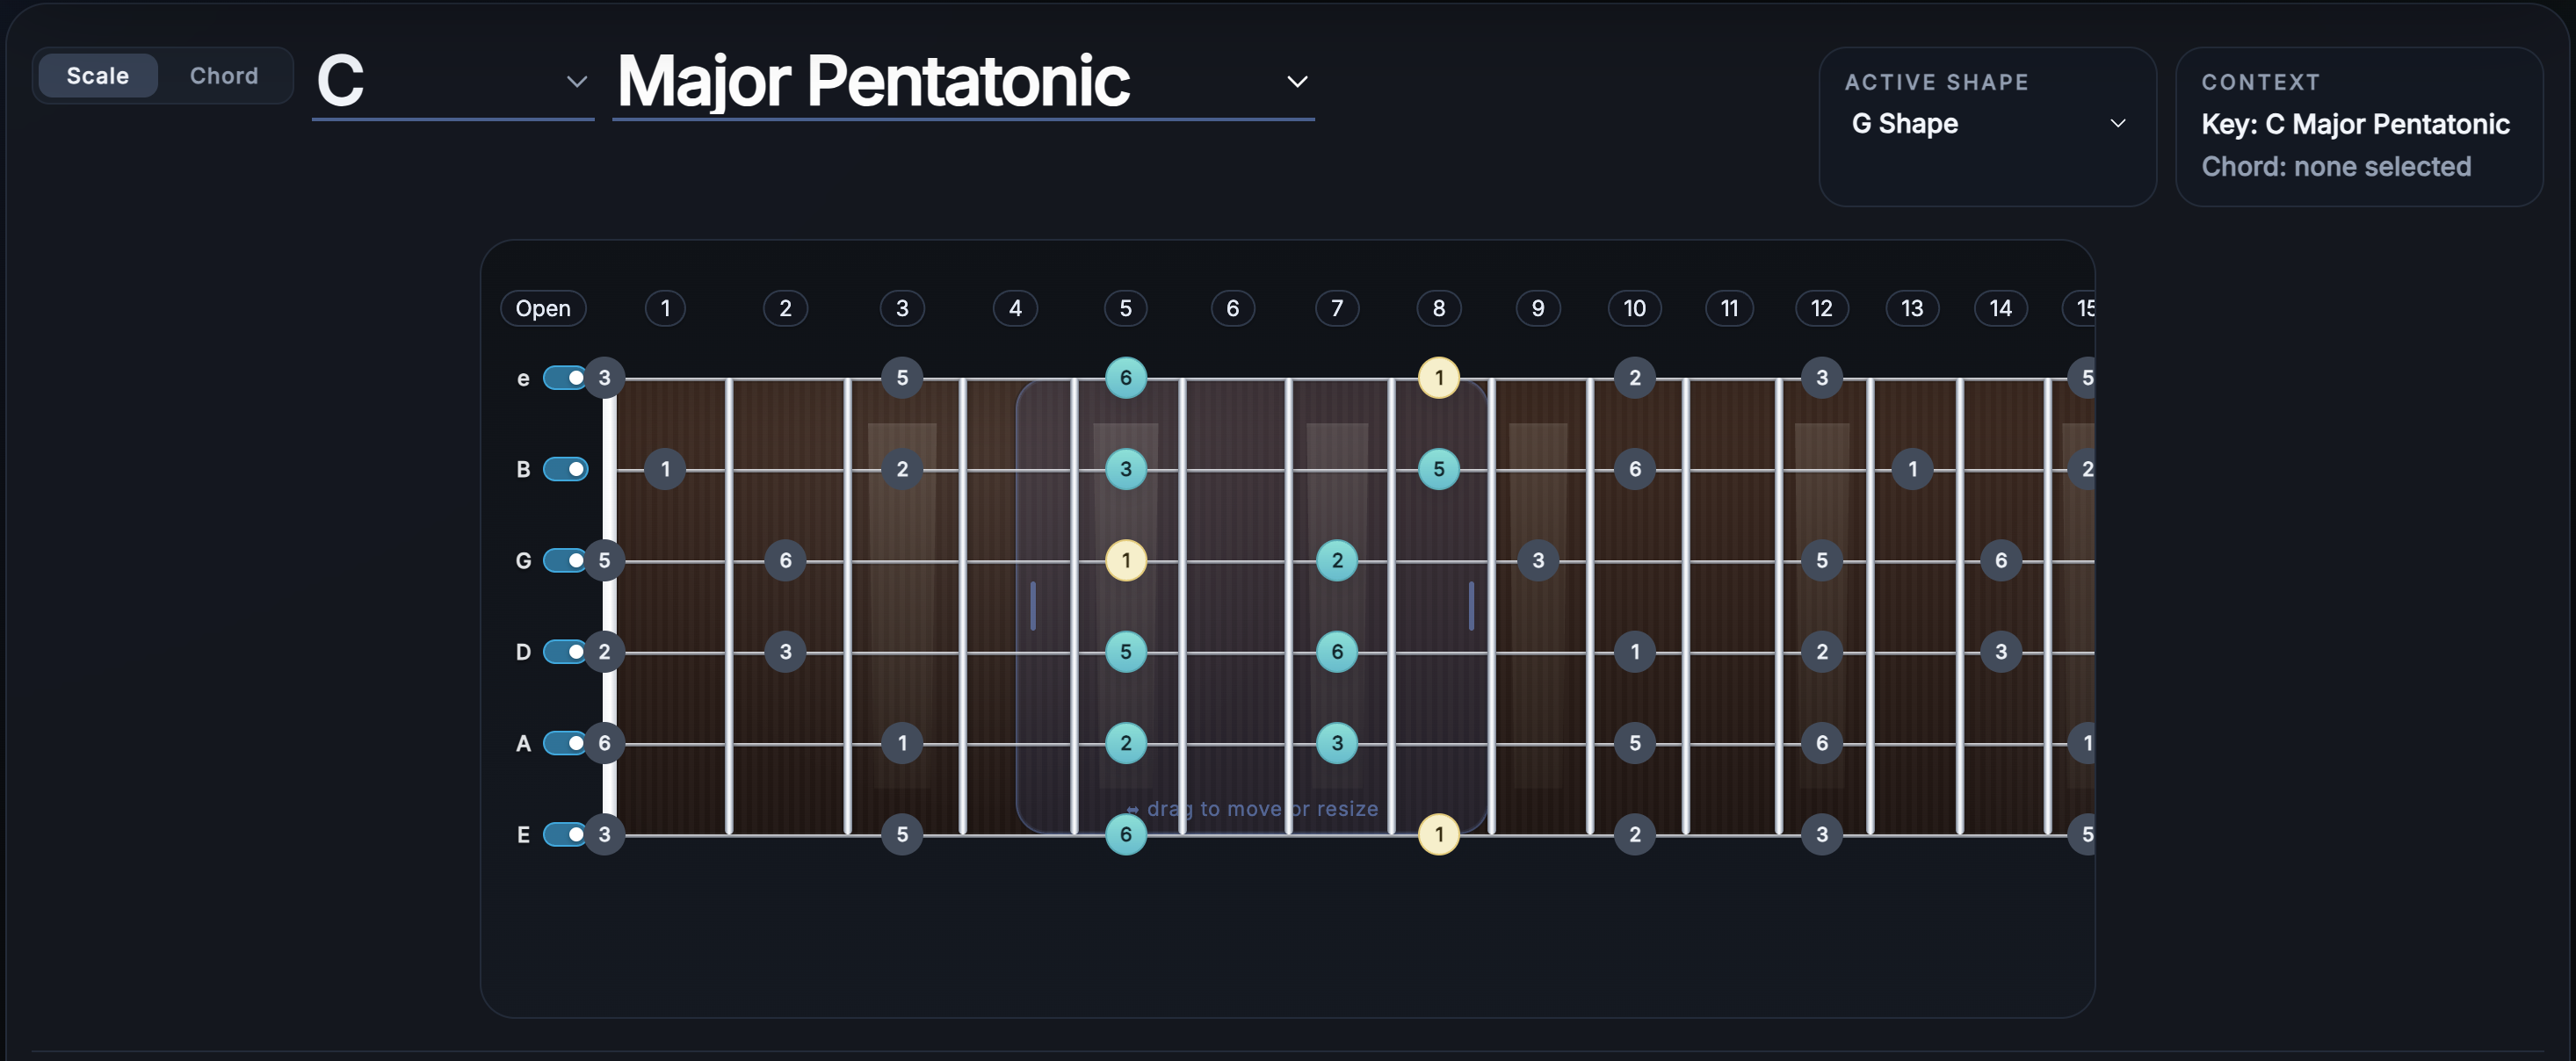
Task: Select root note 1 on e string fret 8
Action: (x=1439, y=378)
